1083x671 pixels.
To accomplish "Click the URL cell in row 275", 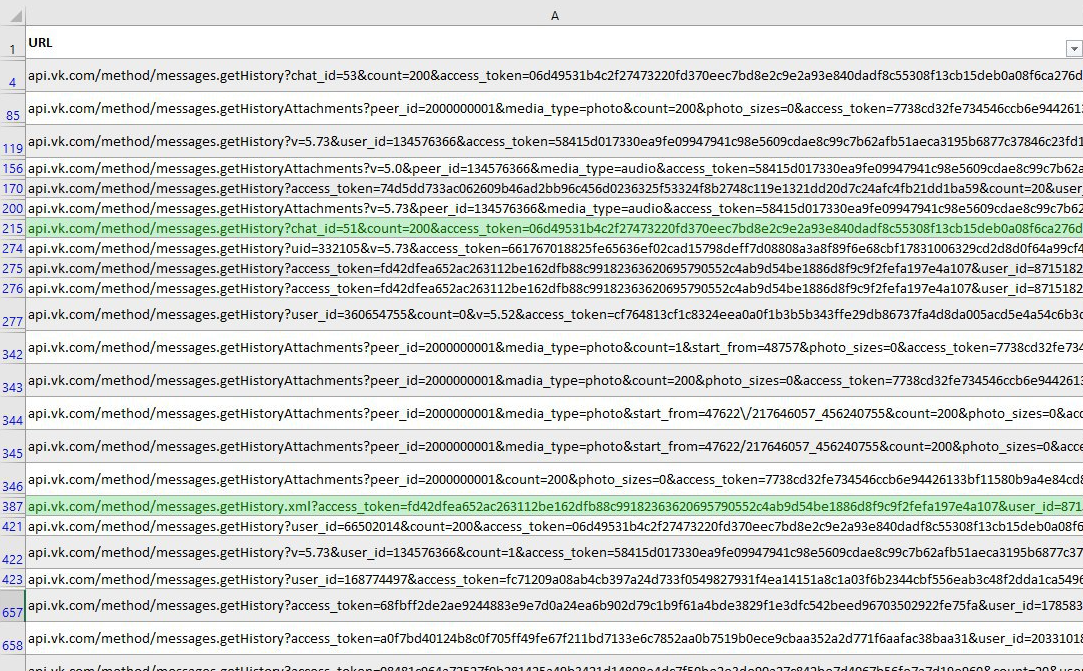I will 555,268.
